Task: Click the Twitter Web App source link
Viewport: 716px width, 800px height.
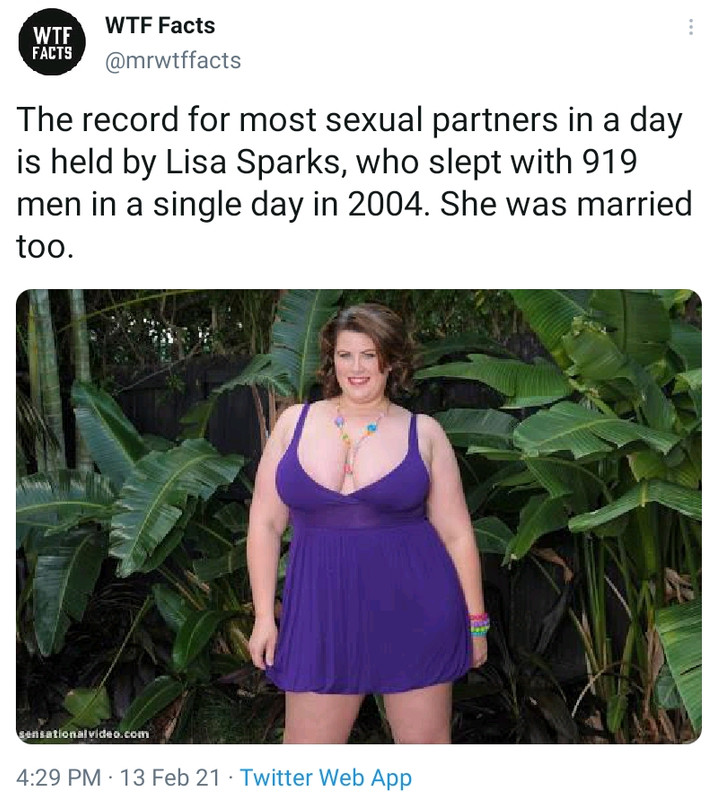Action: point(326,778)
